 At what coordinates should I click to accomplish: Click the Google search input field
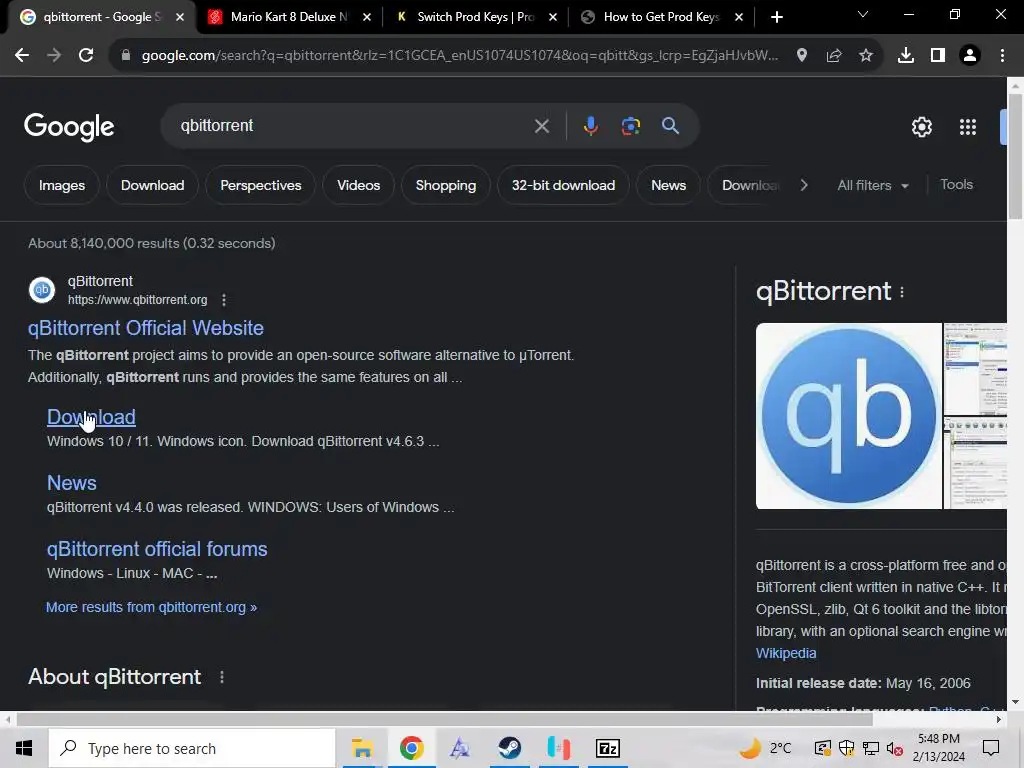[x=353, y=125]
